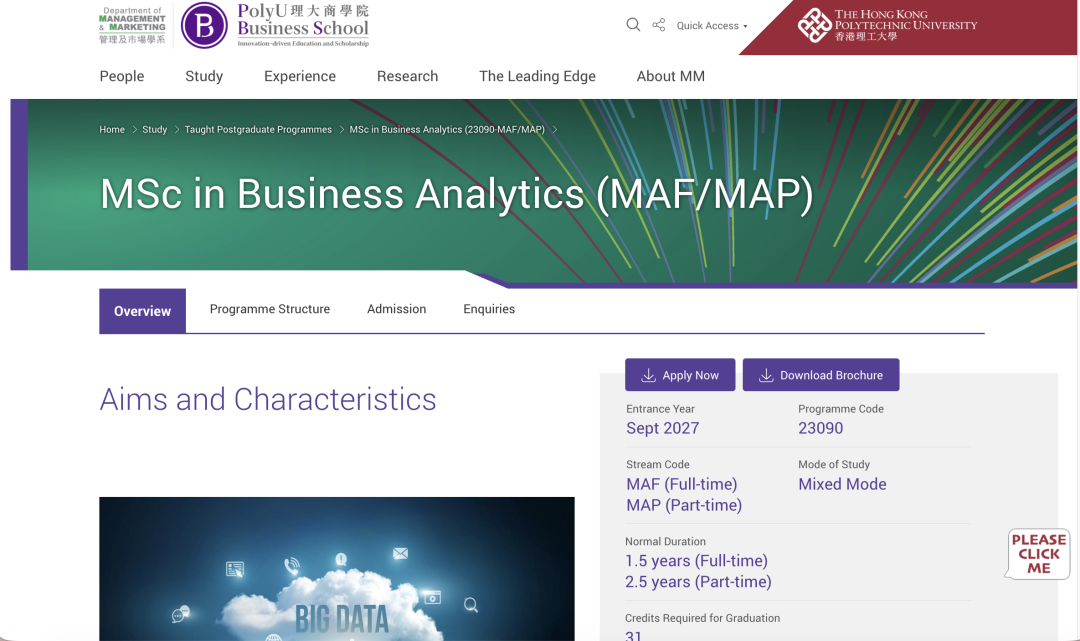Select the Overview tab

[x=143, y=311]
